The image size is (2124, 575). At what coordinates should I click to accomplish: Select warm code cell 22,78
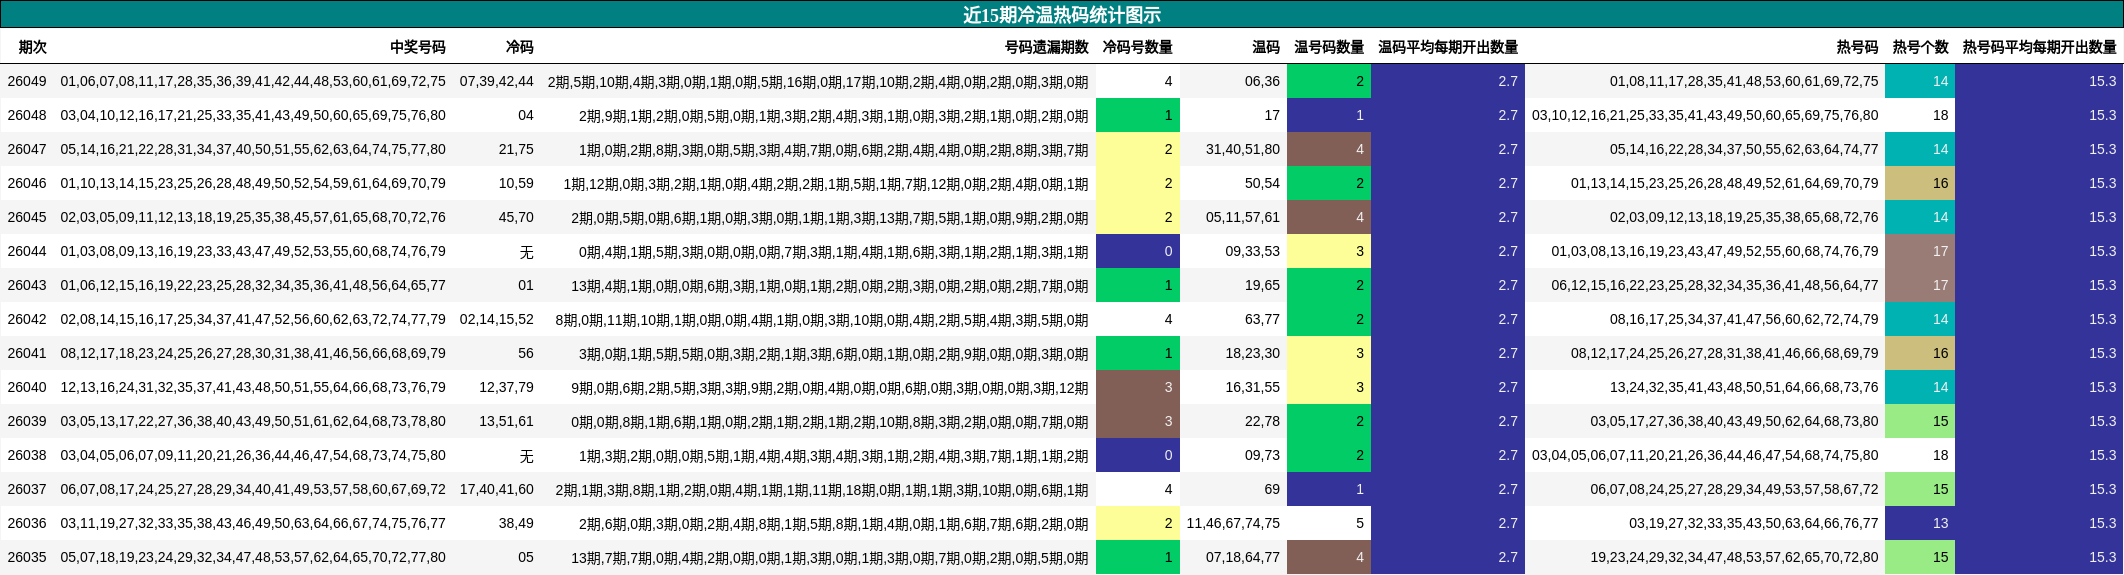pyautogui.click(x=1262, y=421)
